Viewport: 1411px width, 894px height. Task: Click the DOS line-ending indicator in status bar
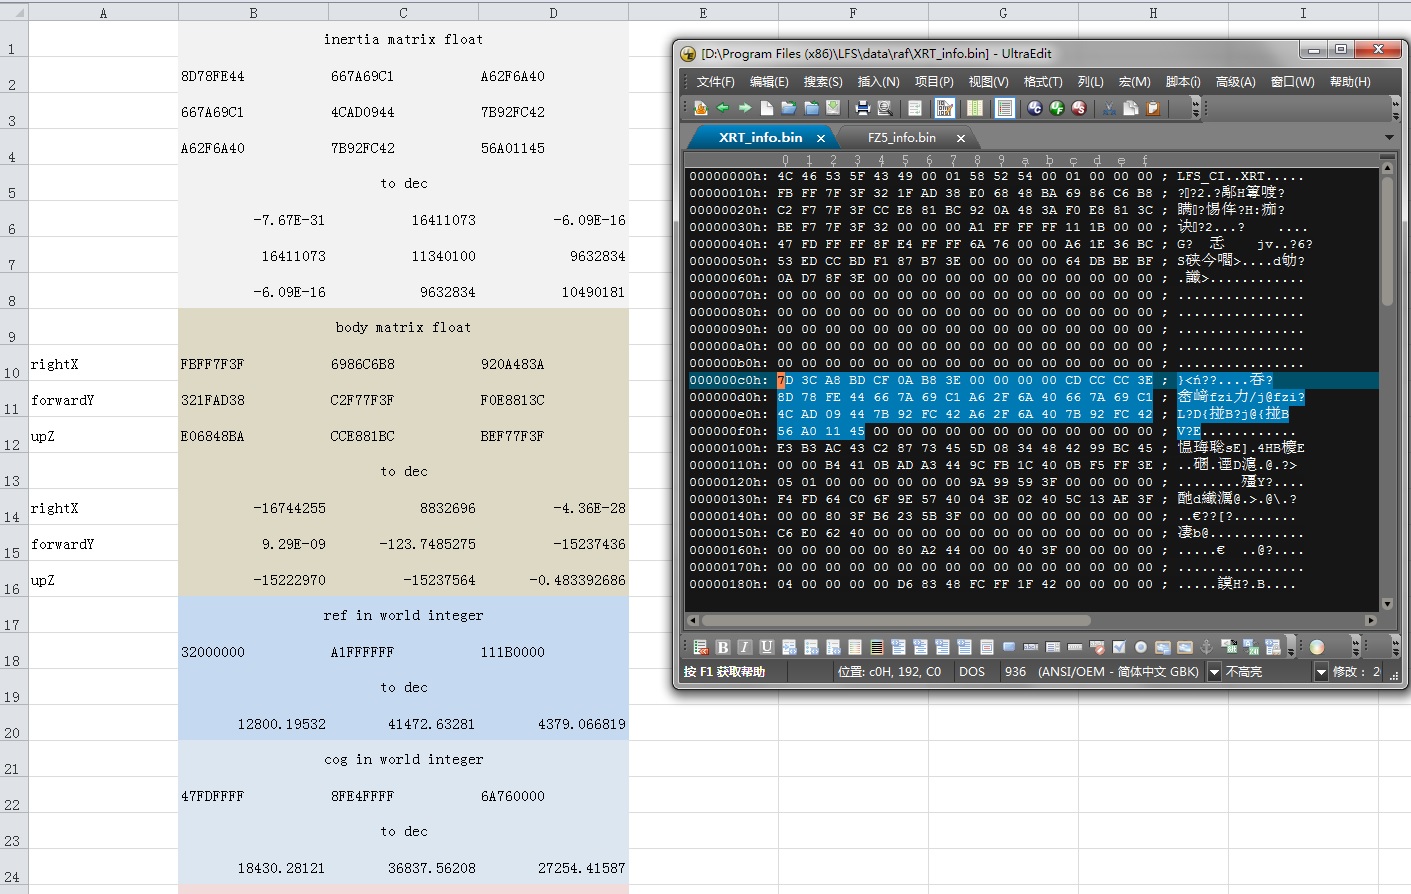pos(972,672)
